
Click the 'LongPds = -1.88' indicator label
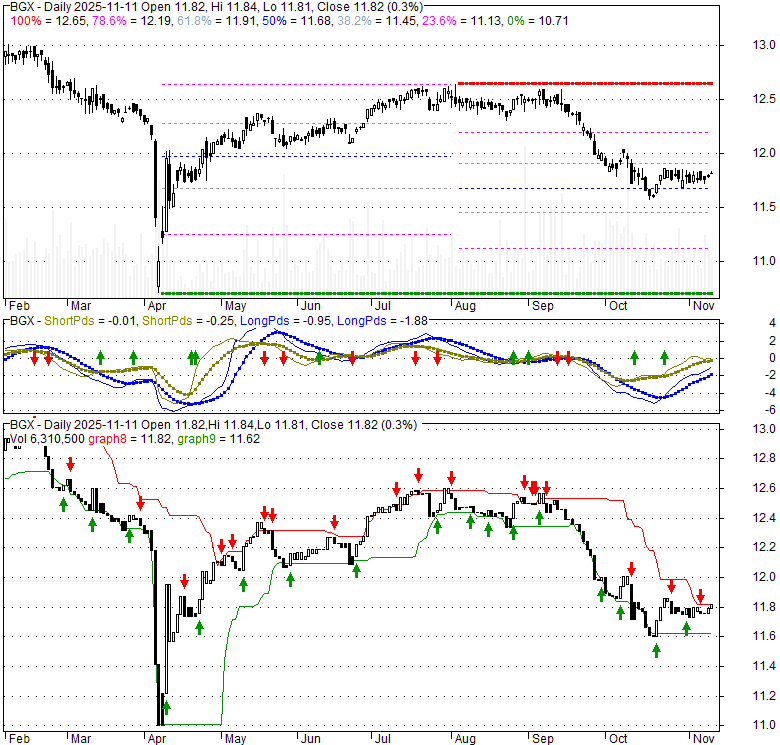[382, 321]
